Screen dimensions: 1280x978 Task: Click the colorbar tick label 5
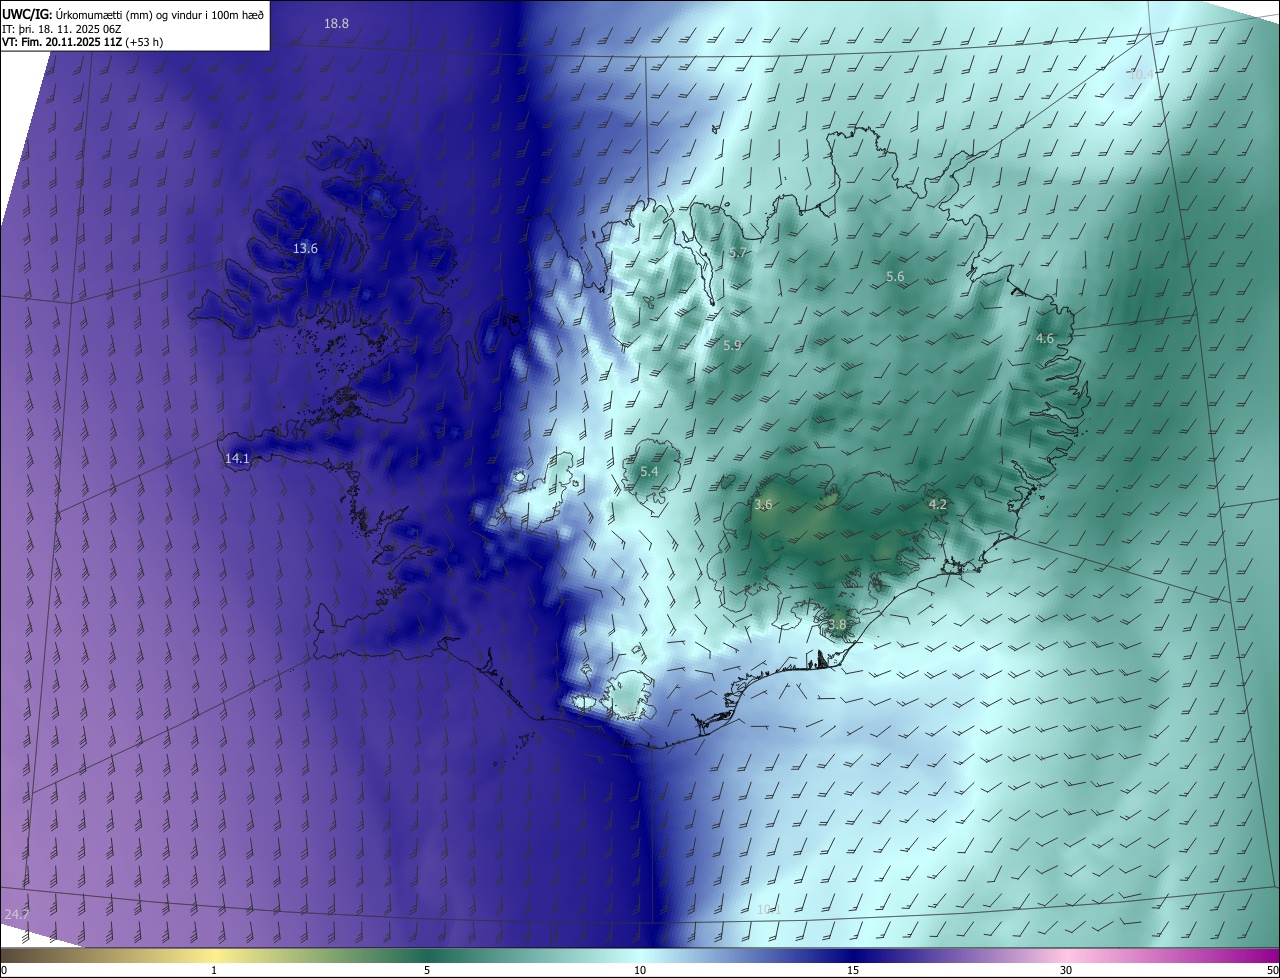pyautogui.click(x=427, y=970)
